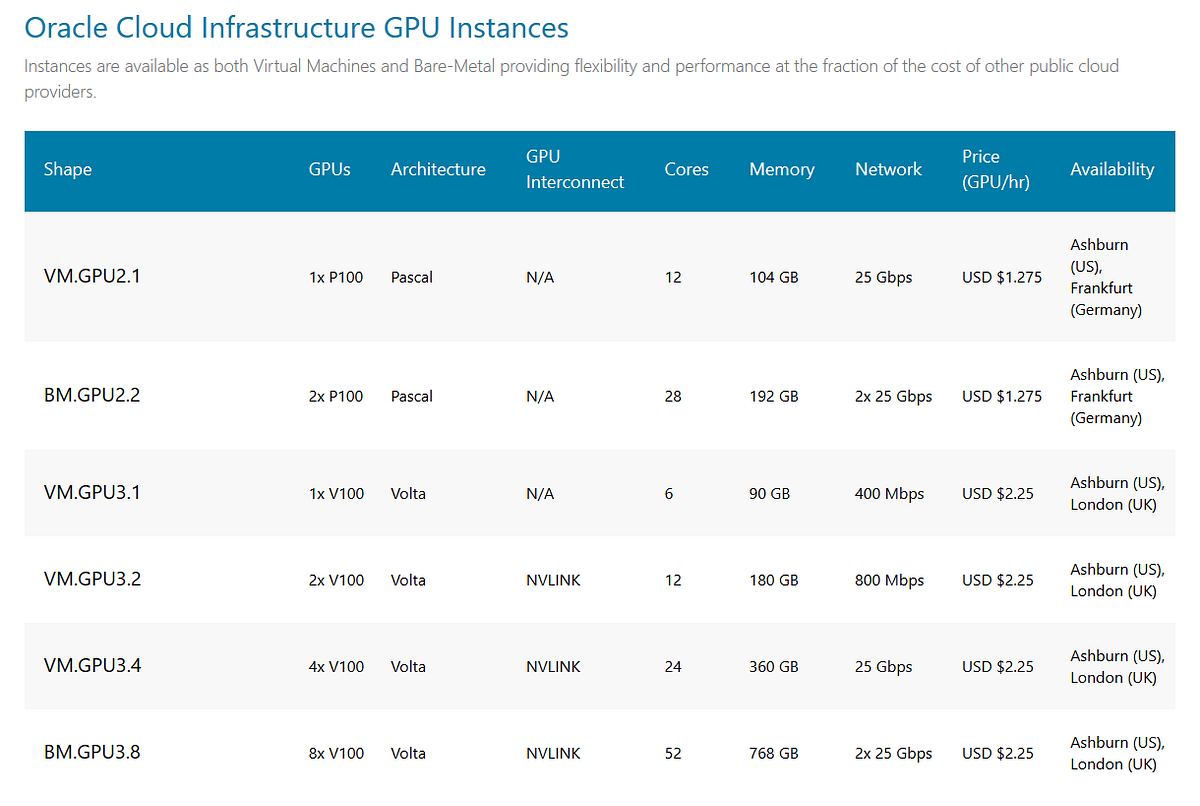The width and height of the screenshot is (1200, 806).
Task: Select the Network column header
Action: pos(888,170)
